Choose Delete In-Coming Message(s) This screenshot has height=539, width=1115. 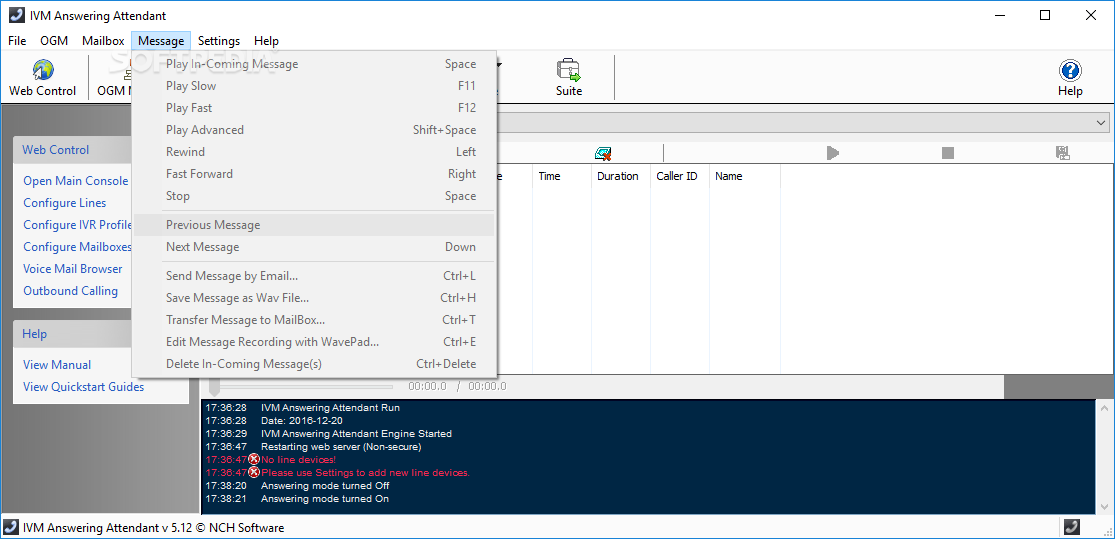(314, 365)
